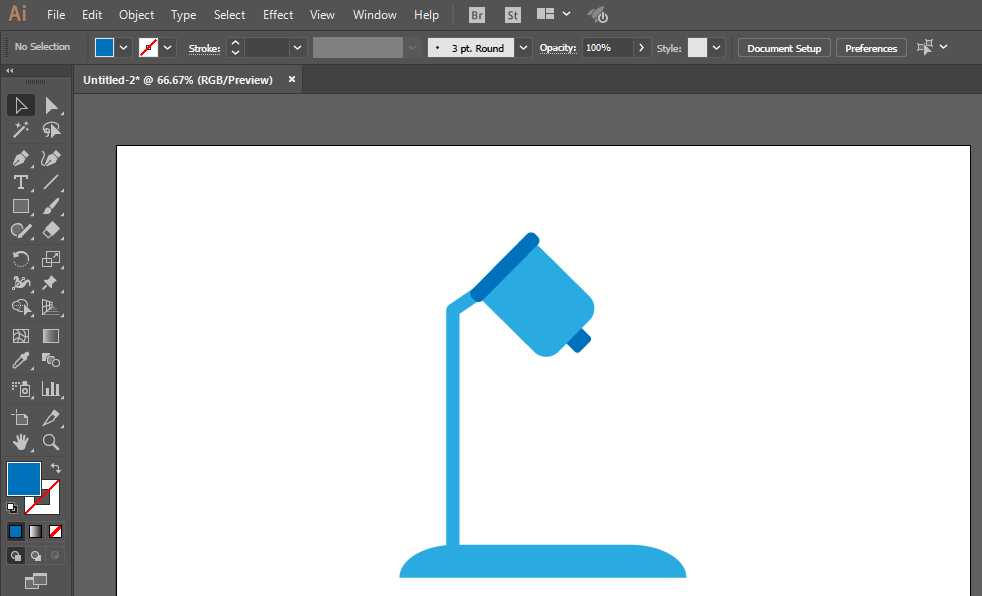
Task: Click the Document Setup button
Action: tap(783, 48)
